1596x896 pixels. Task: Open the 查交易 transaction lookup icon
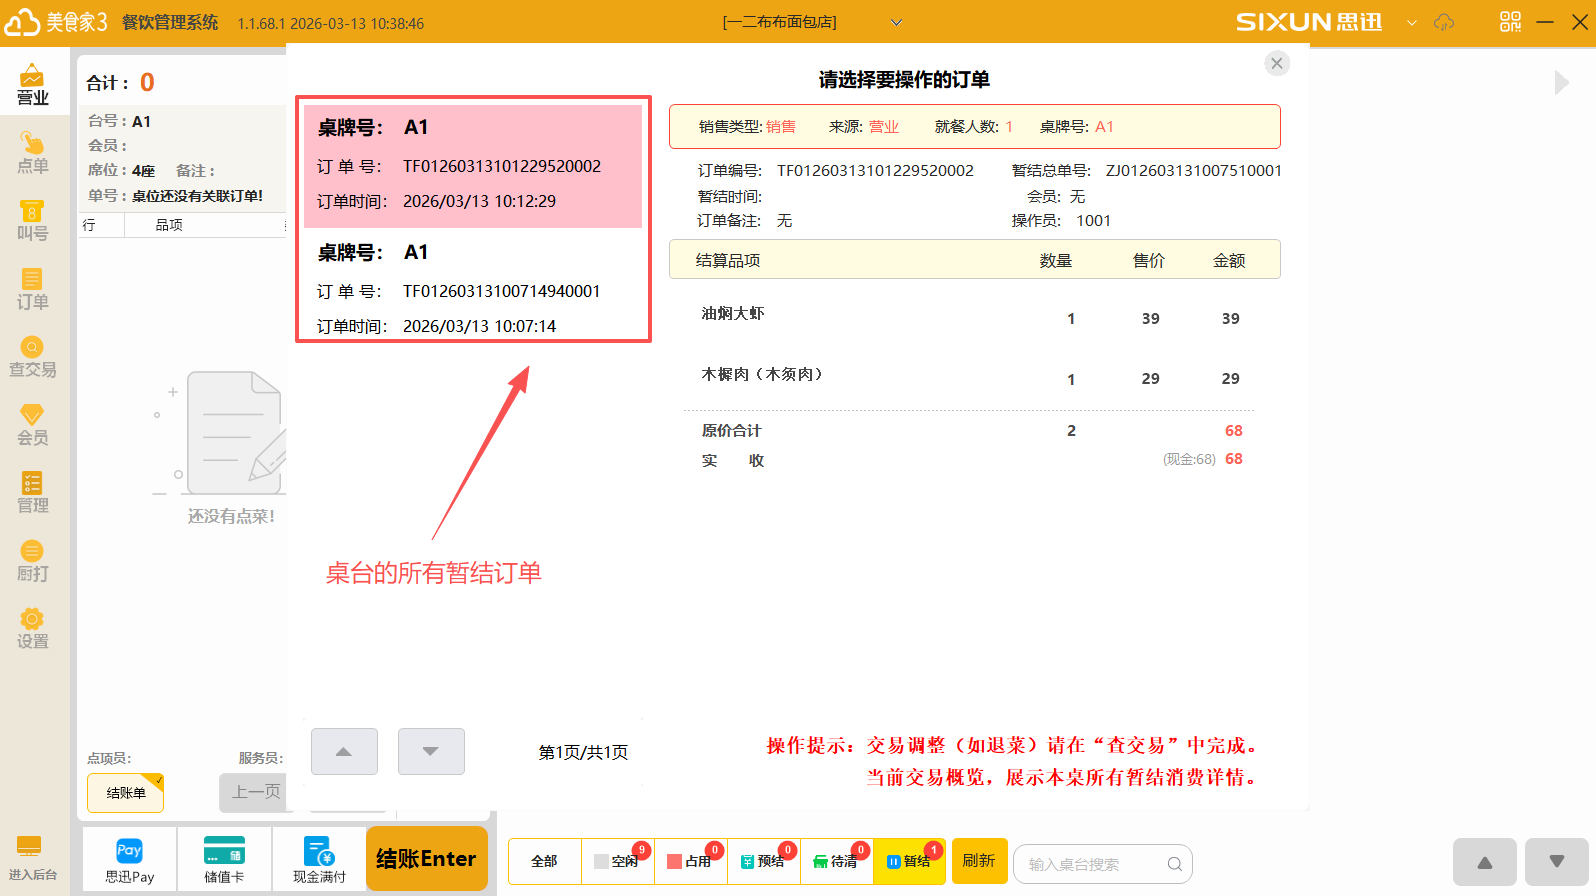tap(32, 357)
